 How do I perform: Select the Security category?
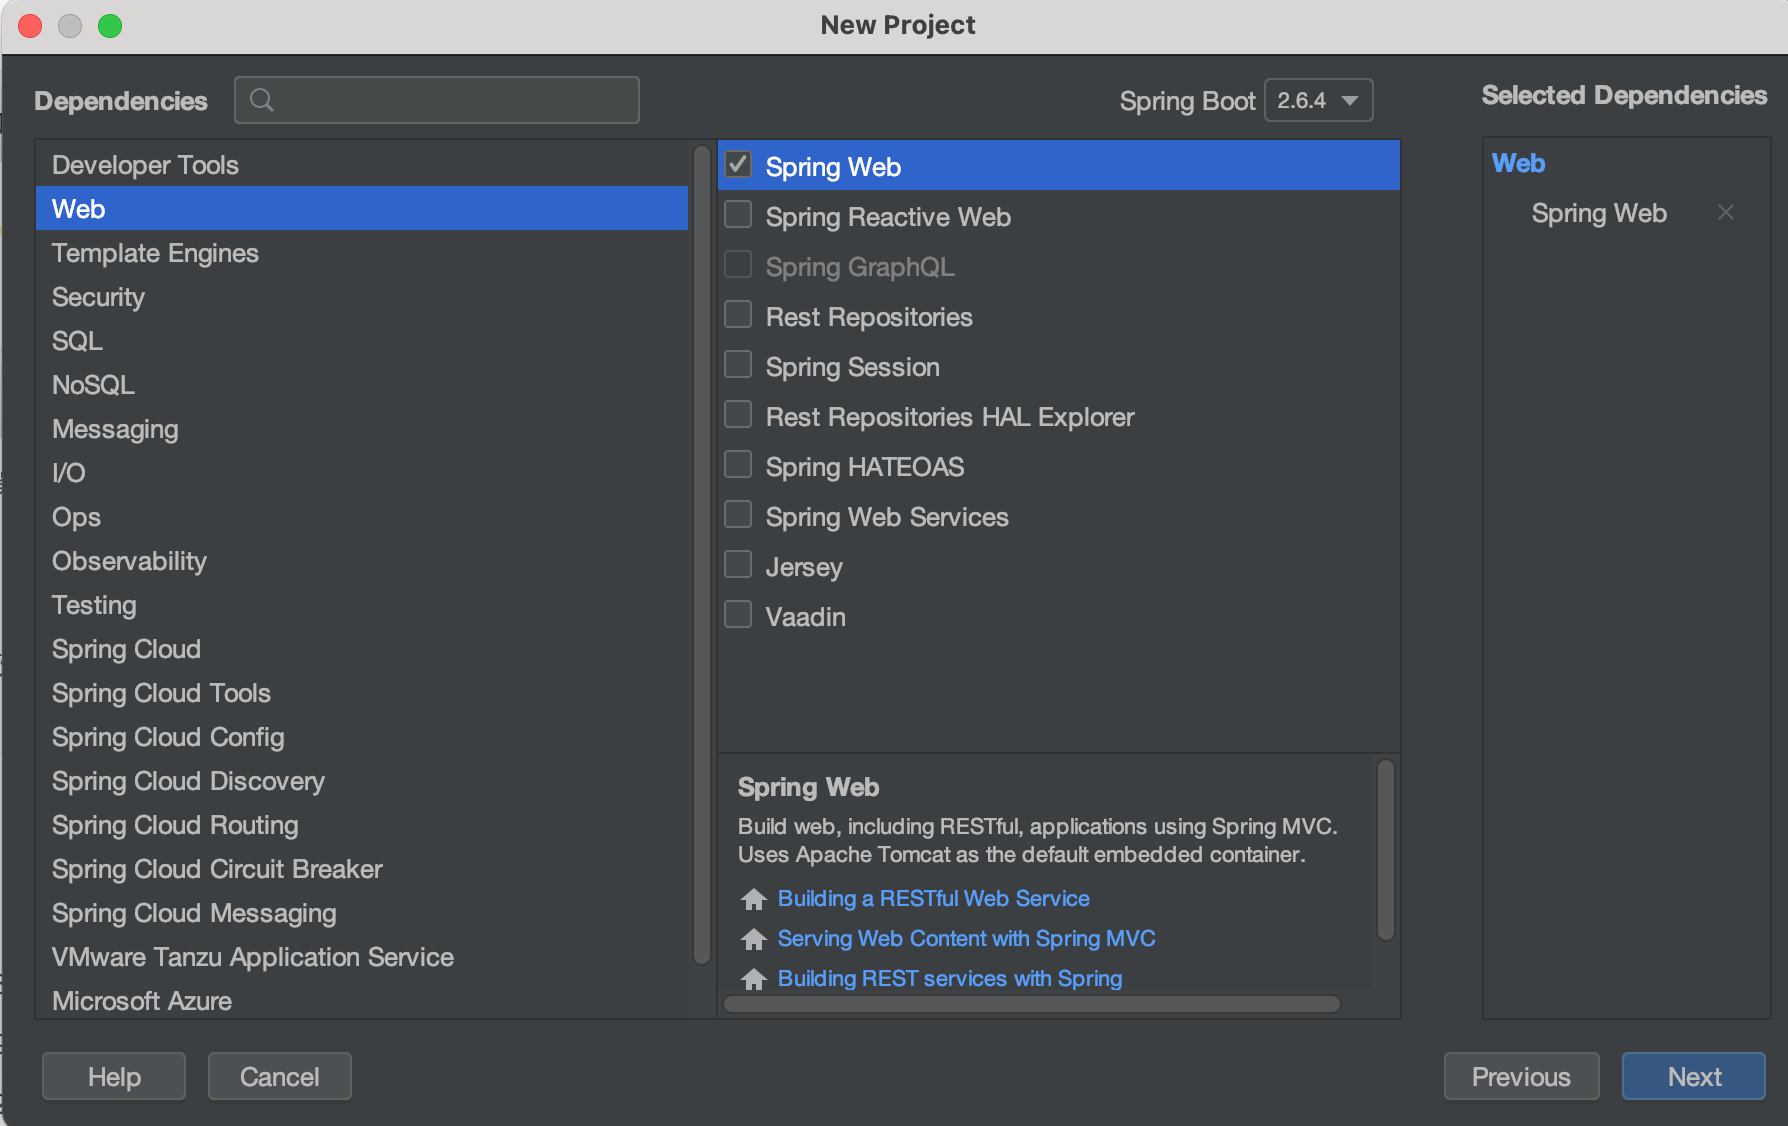(x=98, y=297)
